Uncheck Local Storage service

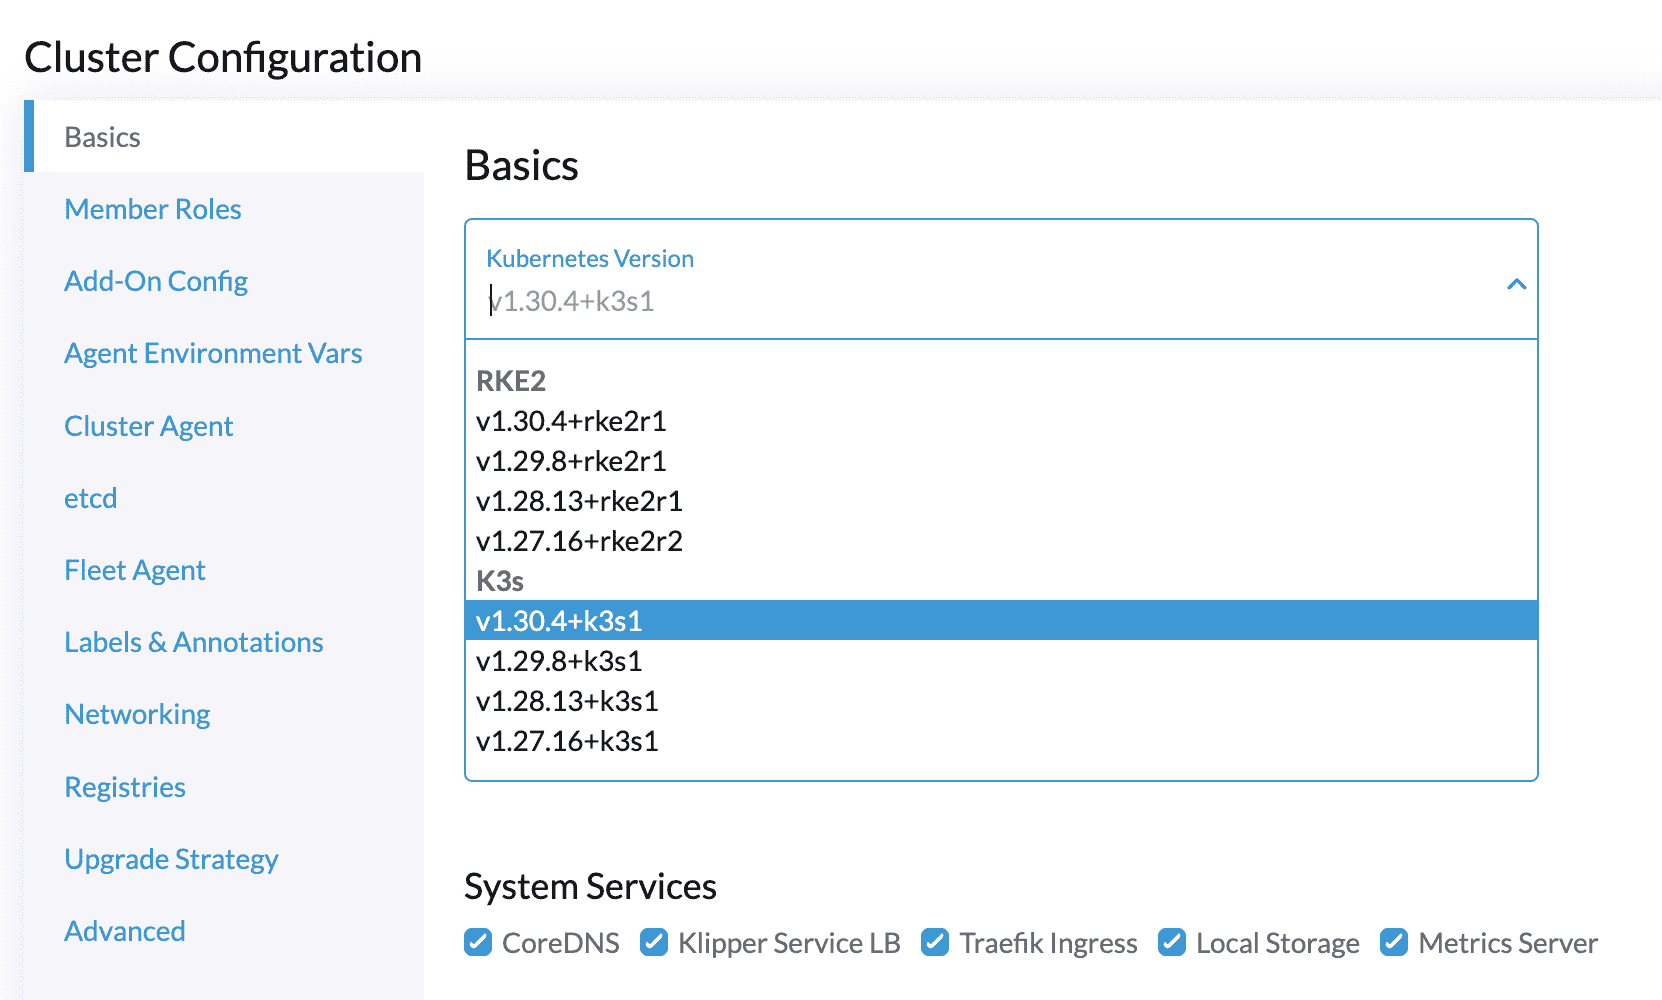point(1172,942)
